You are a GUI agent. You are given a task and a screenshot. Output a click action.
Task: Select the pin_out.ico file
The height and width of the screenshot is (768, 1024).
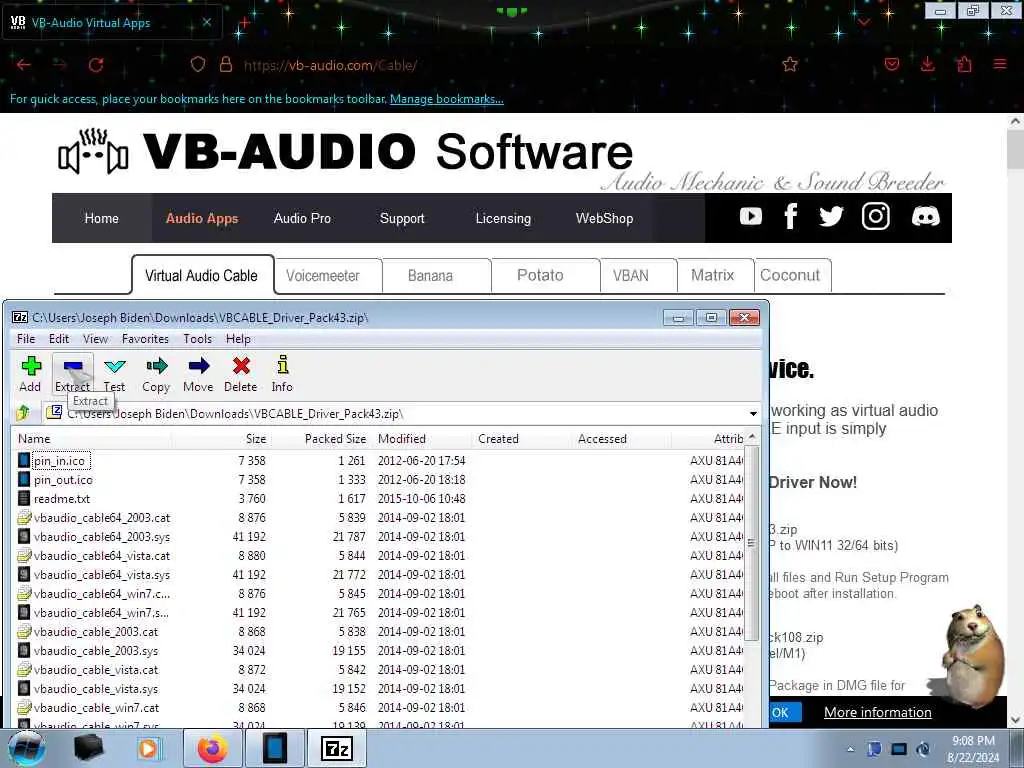[x=63, y=480]
